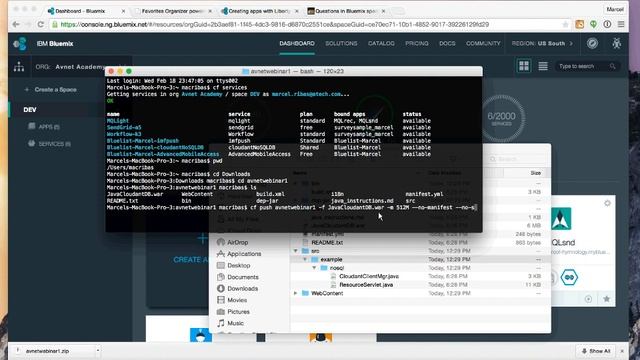The width and height of the screenshot is (640, 360).
Task: Open the Chrome menu icon
Action: coord(621,24)
